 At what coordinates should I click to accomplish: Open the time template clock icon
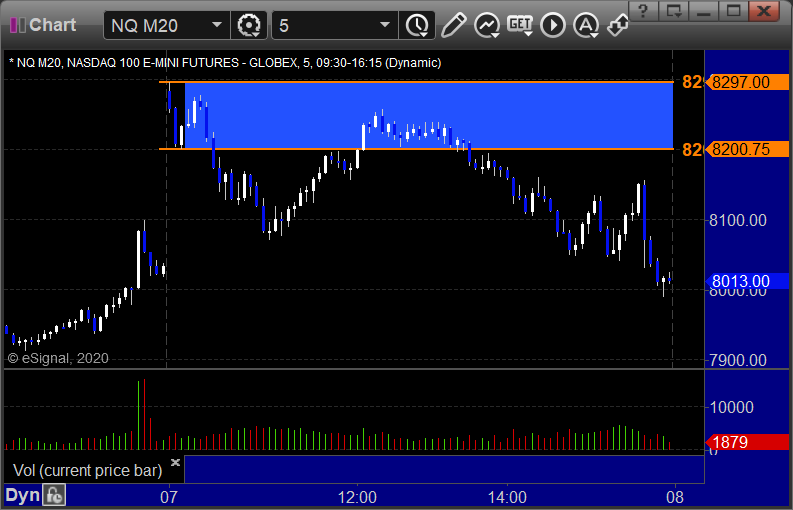click(x=417, y=25)
